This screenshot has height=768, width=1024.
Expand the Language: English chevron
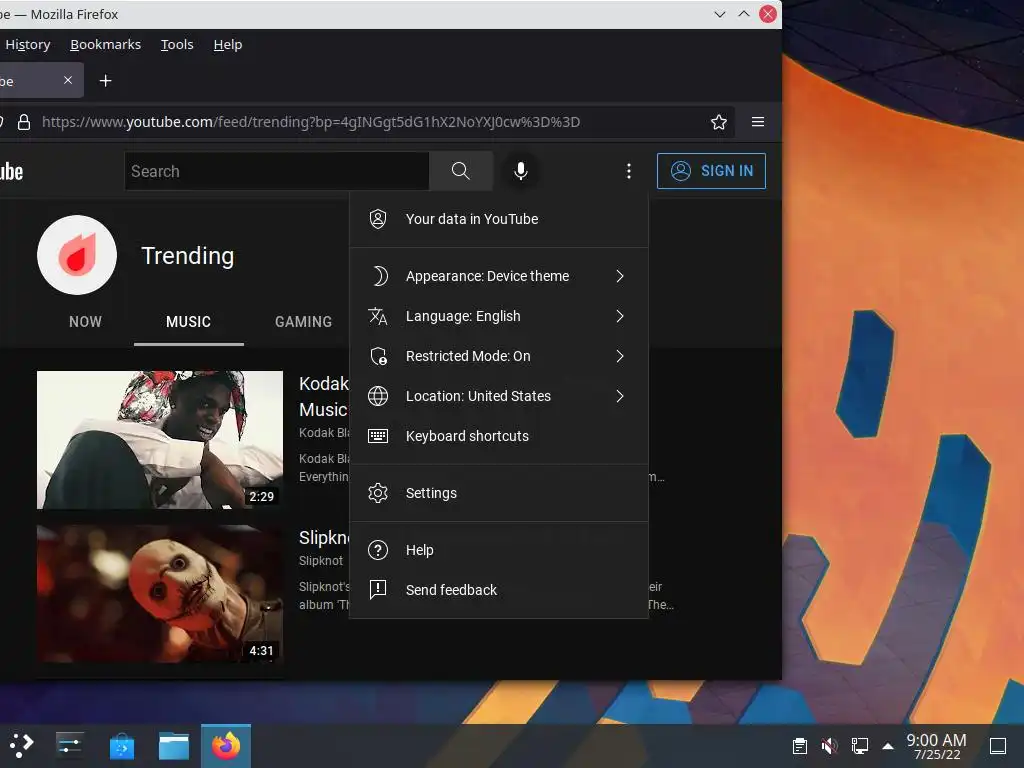(x=620, y=316)
